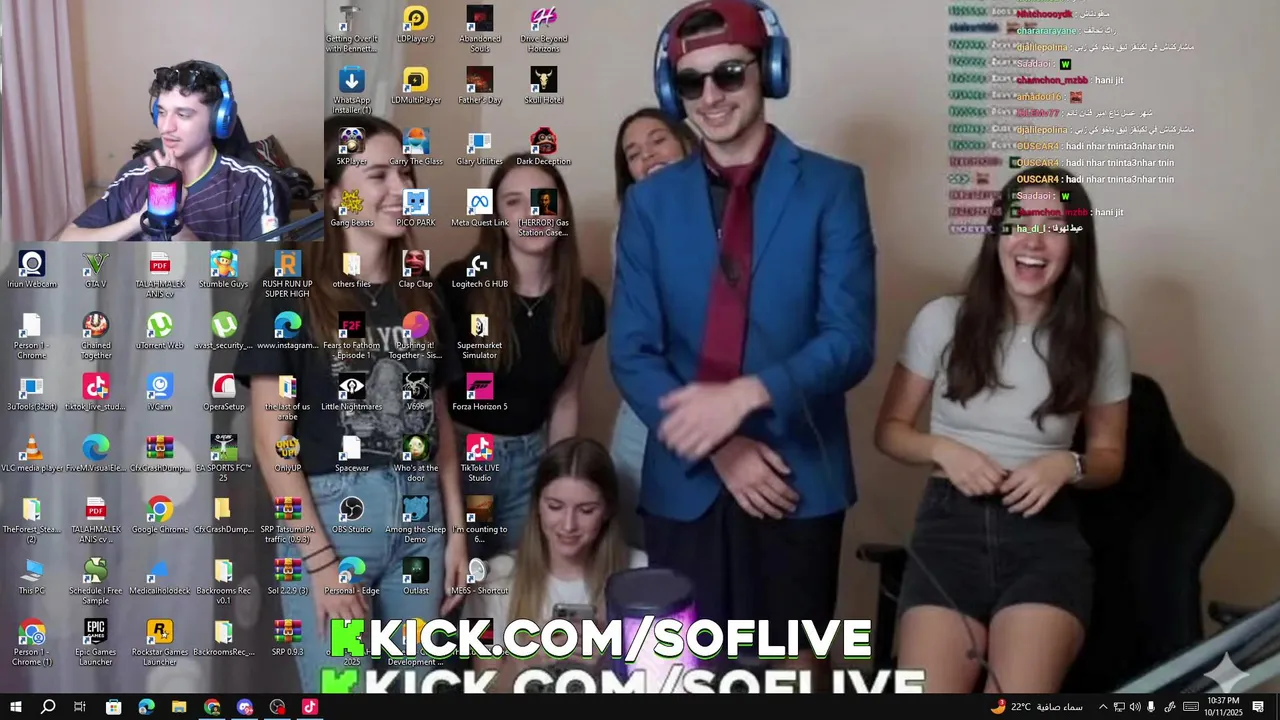Select the 3uTools(32bit) desktop icon
1280x720 pixels.
(32, 393)
